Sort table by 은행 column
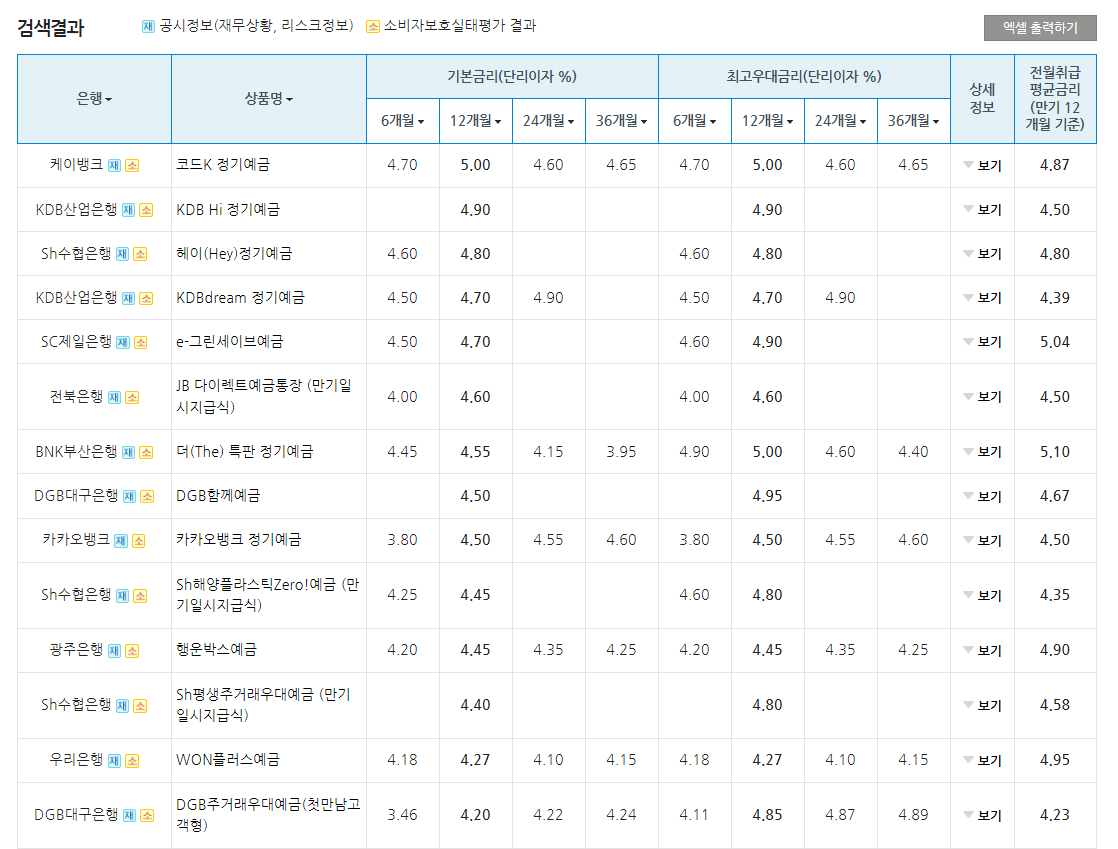 [x=94, y=99]
